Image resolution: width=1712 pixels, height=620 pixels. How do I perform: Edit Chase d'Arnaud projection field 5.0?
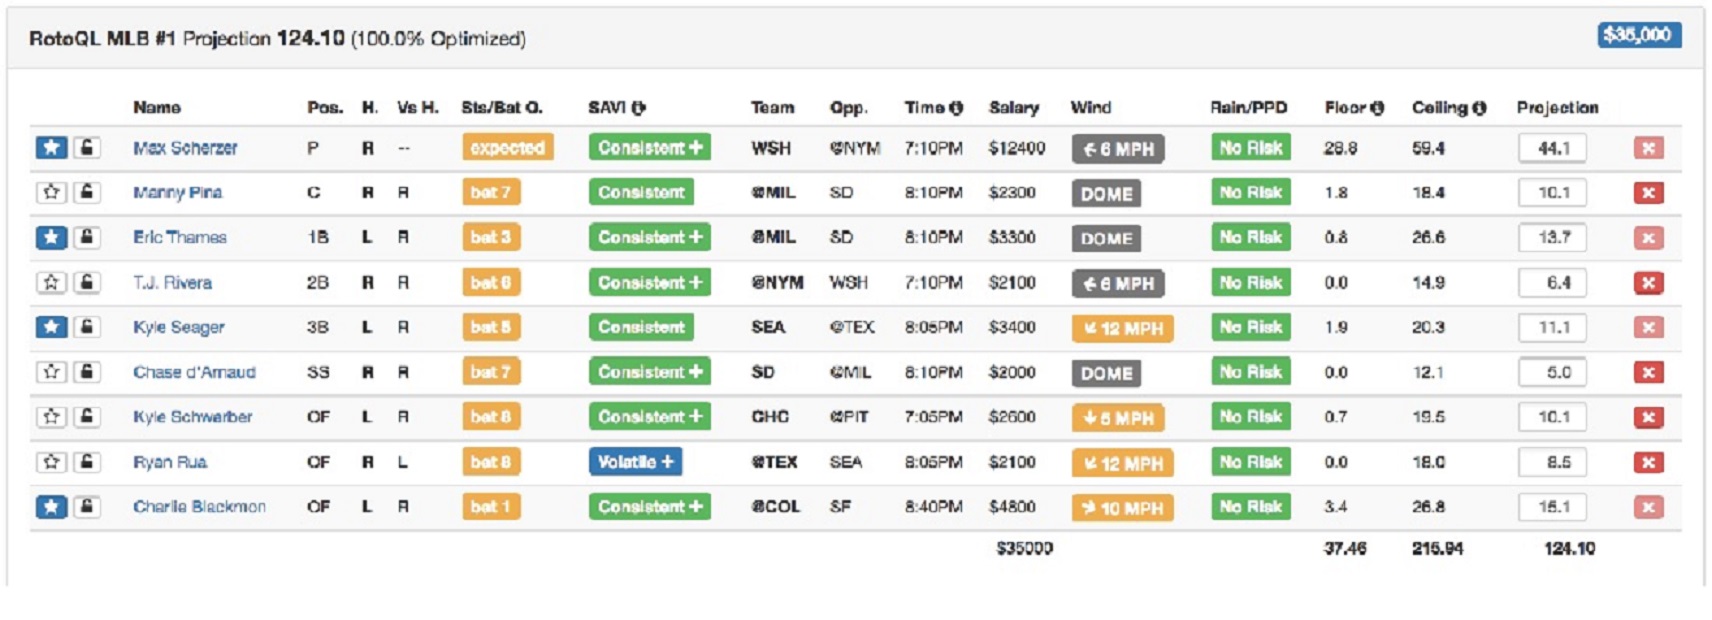(x=1552, y=373)
